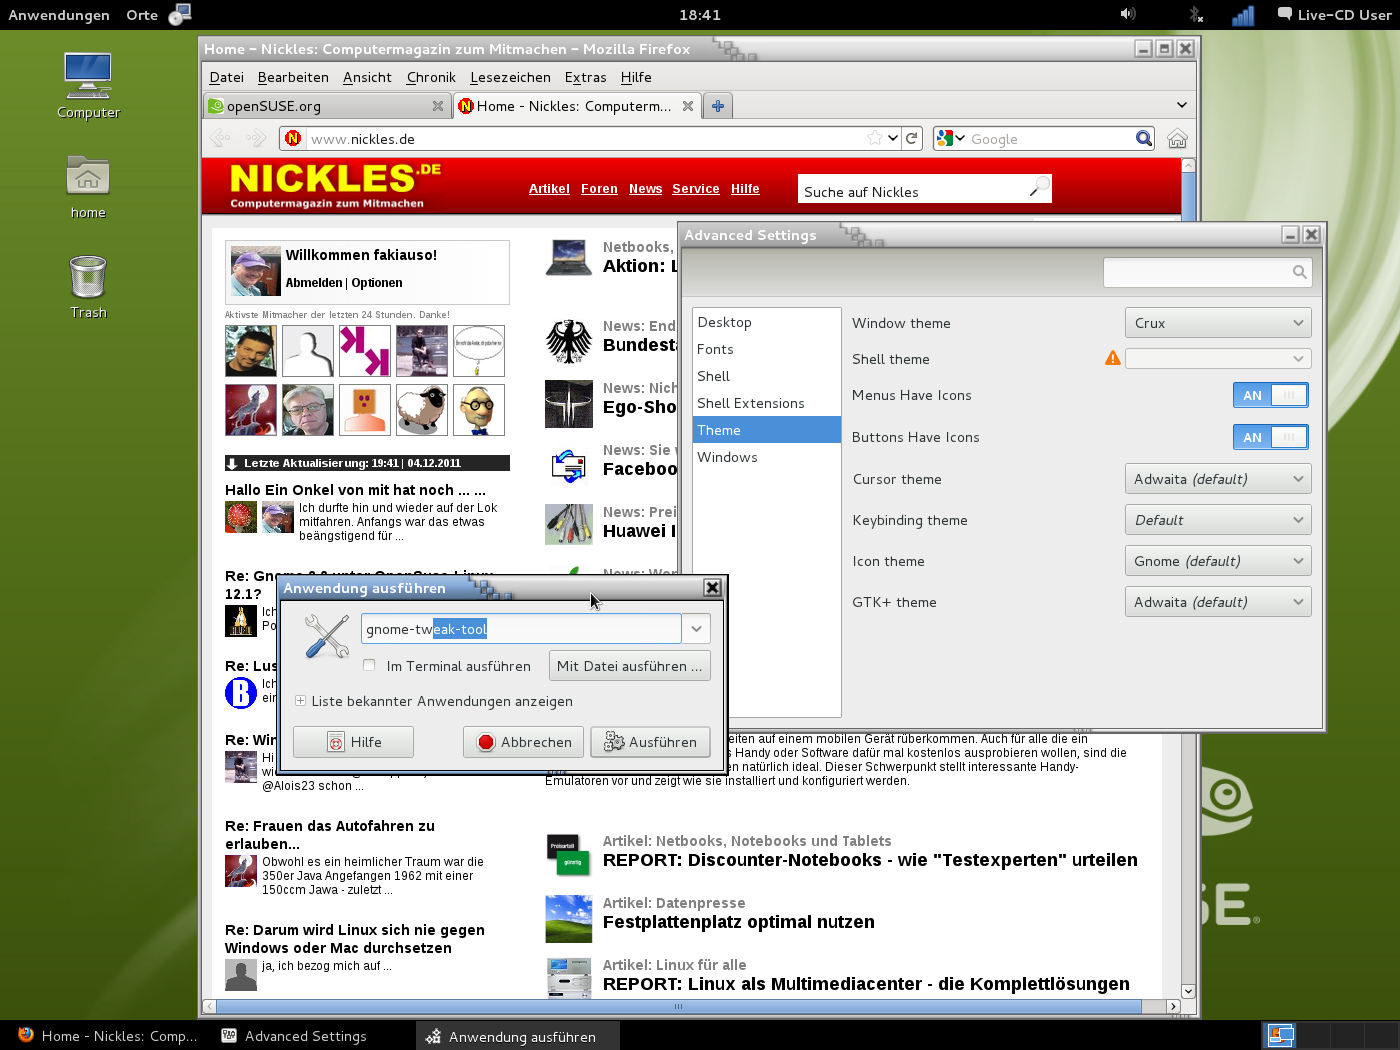Open the Chronik menu

(x=431, y=77)
